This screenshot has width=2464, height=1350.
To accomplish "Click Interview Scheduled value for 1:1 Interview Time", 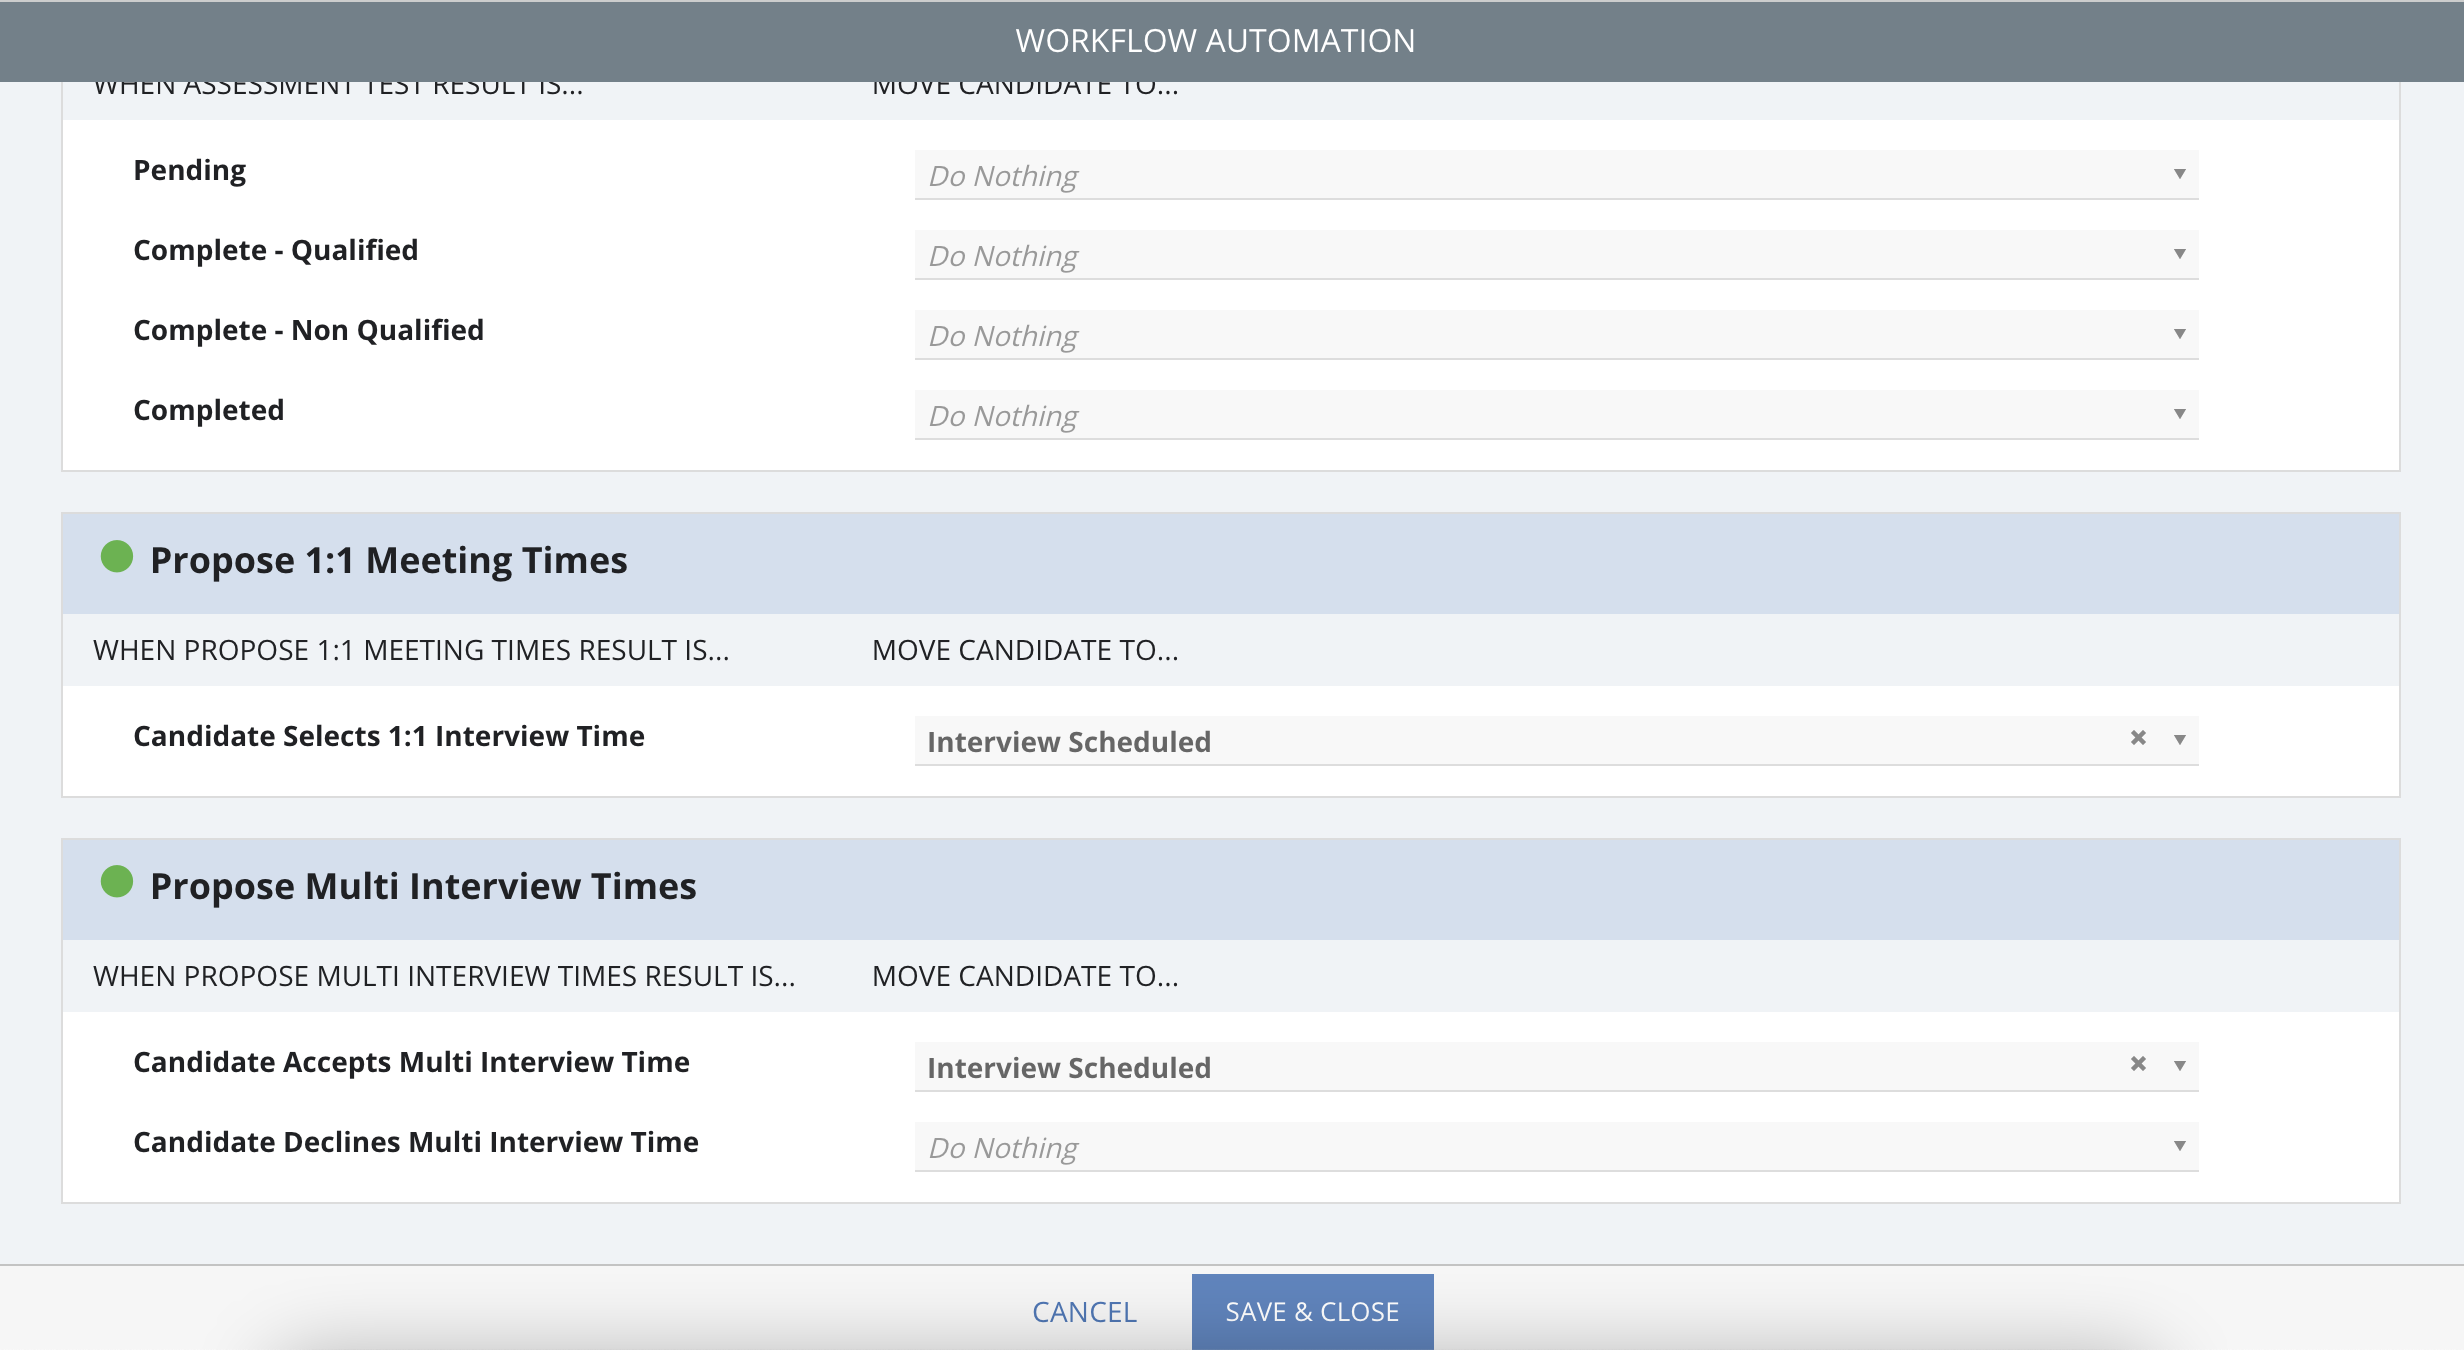I will pos(1069,742).
